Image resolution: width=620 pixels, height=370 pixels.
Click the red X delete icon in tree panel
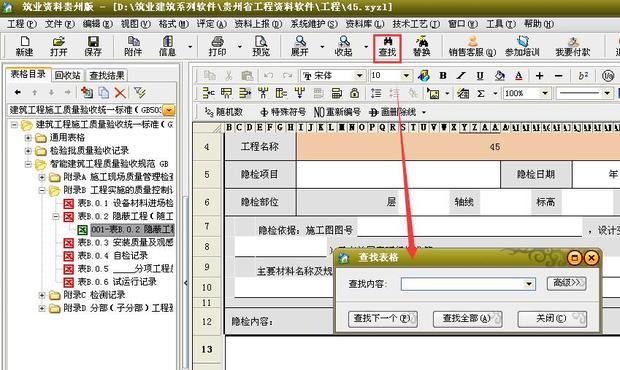point(120,92)
